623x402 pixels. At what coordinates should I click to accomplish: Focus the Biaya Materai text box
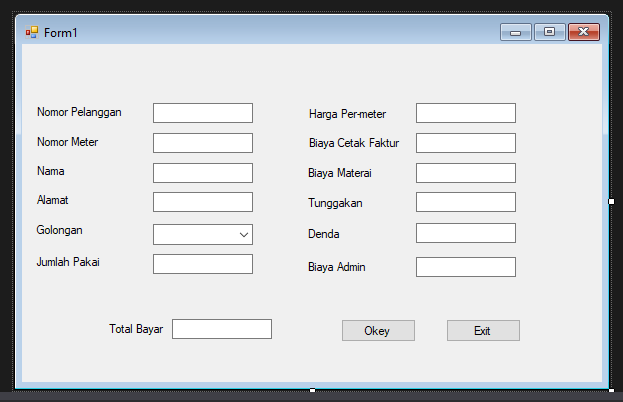pos(466,173)
